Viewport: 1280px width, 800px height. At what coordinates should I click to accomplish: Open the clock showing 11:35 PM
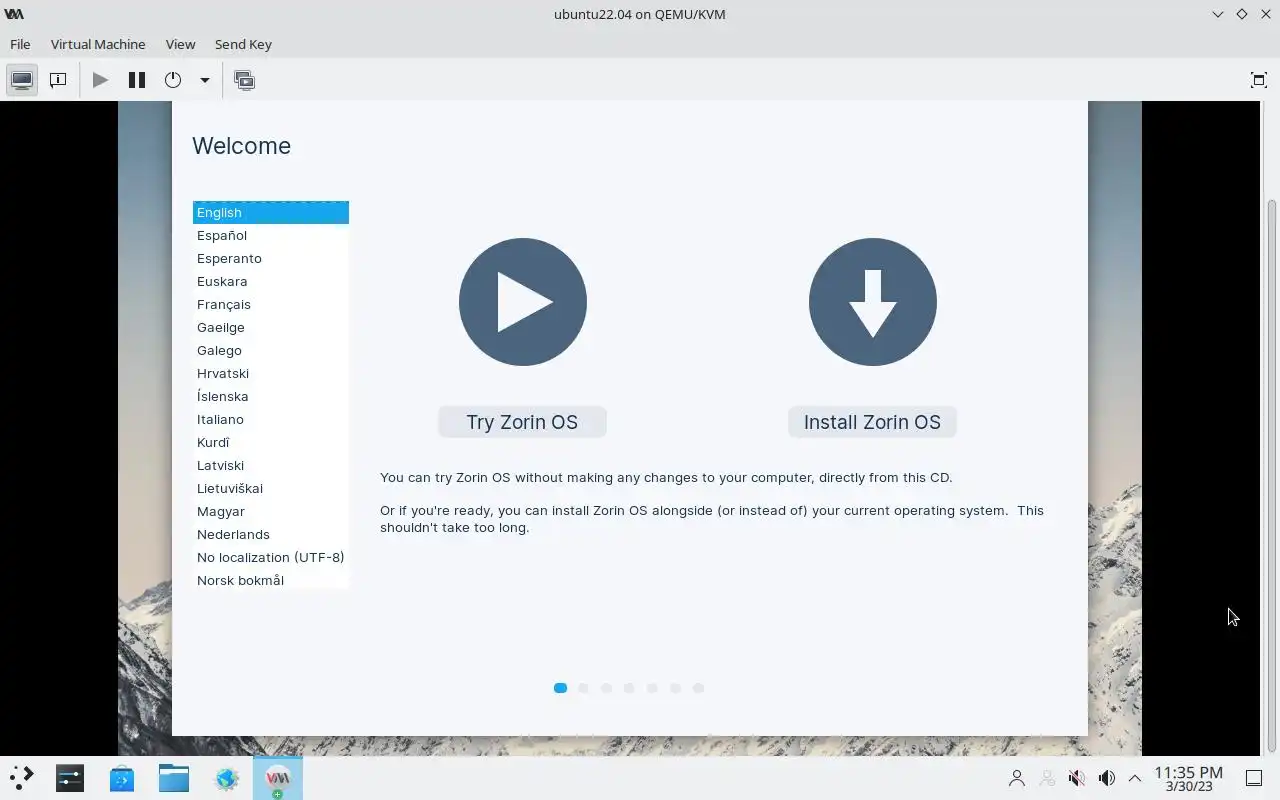1188,778
